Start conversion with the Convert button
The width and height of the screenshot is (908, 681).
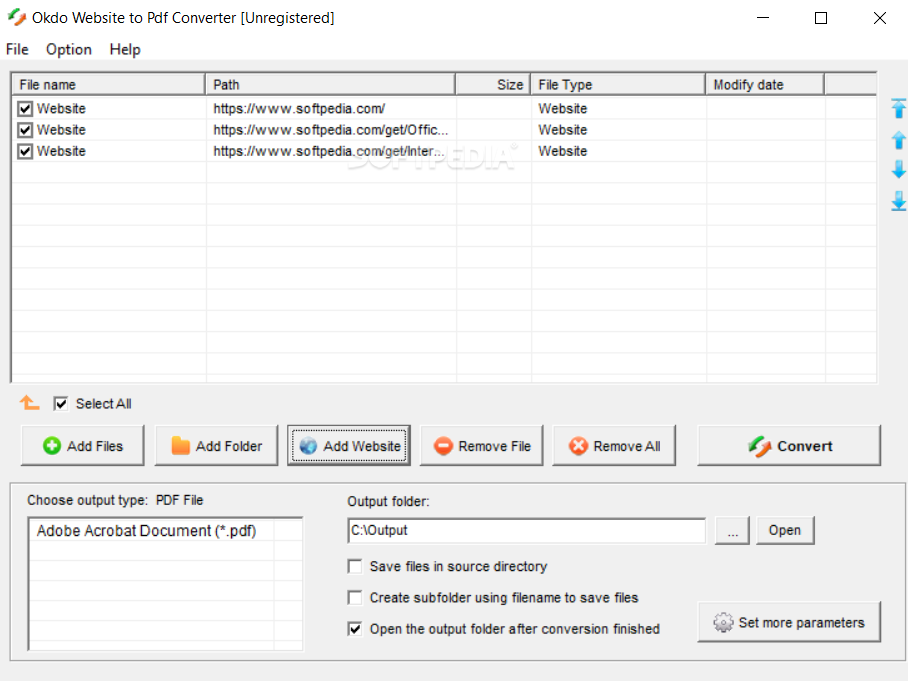click(x=789, y=446)
